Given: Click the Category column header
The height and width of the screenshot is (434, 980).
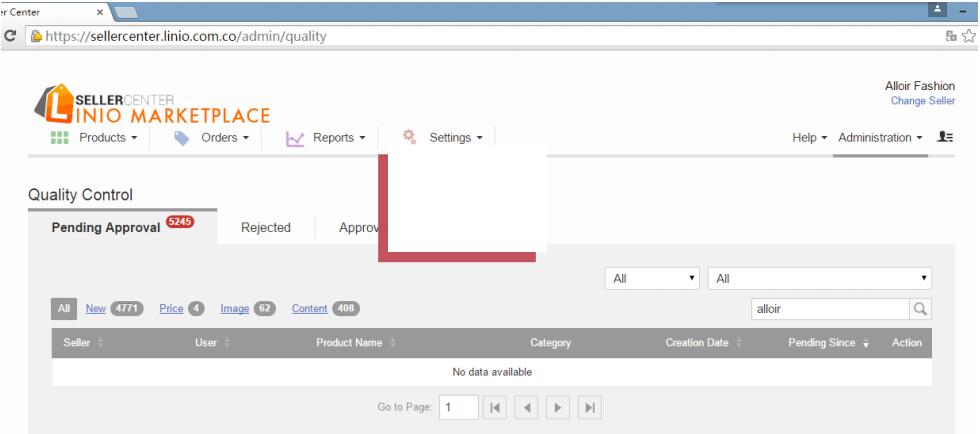Looking at the screenshot, I should [x=550, y=343].
